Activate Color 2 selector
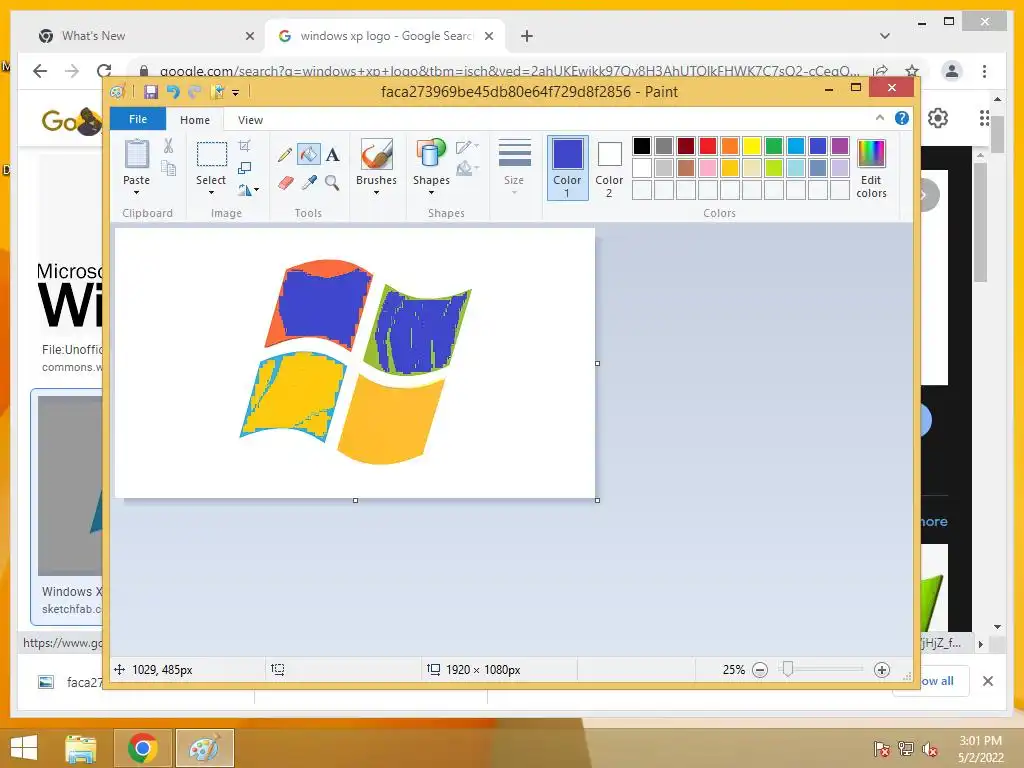Screen dimensions: 1024x768 point(609,168)
